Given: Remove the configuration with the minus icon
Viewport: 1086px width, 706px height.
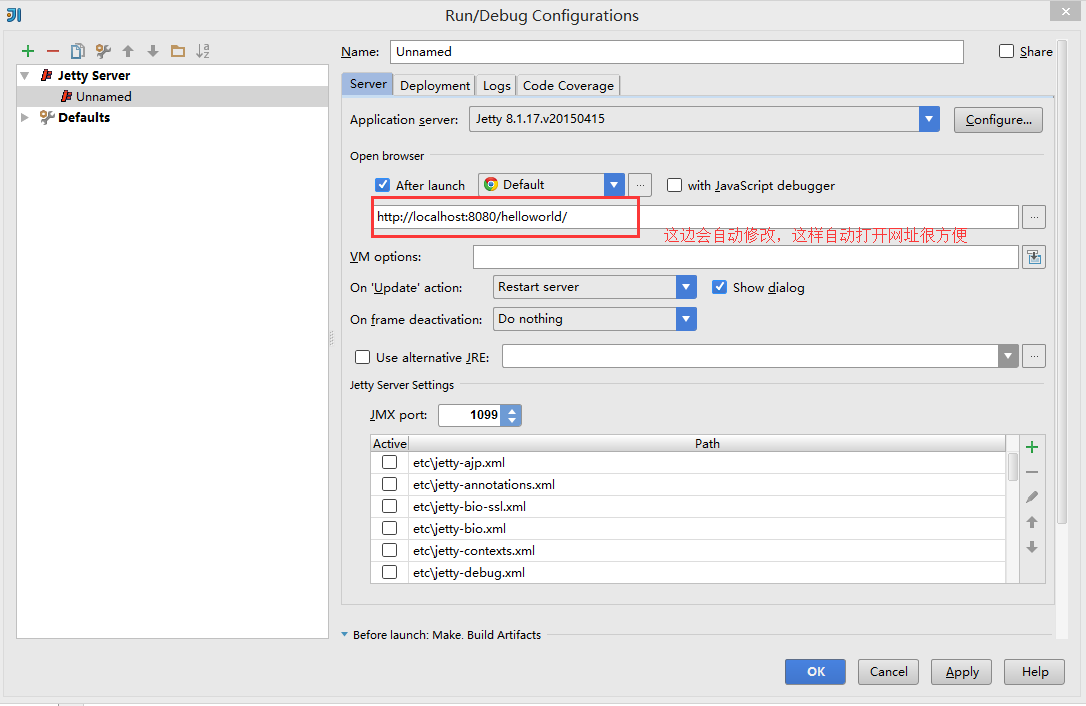Looking at the screenshot, I should [x=53, y=51].
